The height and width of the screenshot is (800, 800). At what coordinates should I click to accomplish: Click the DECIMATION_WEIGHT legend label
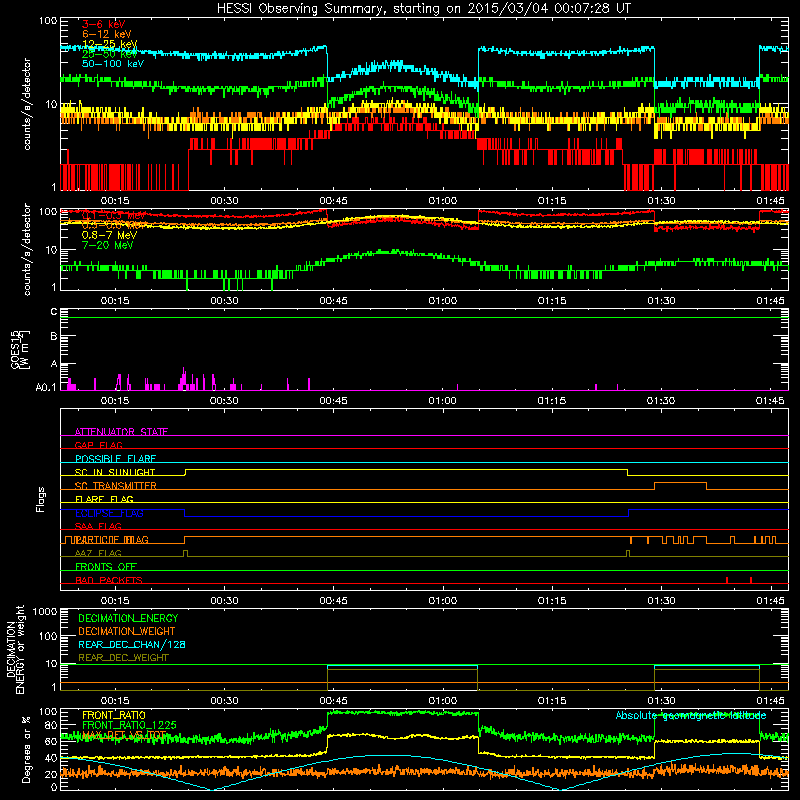click(127, 632)
